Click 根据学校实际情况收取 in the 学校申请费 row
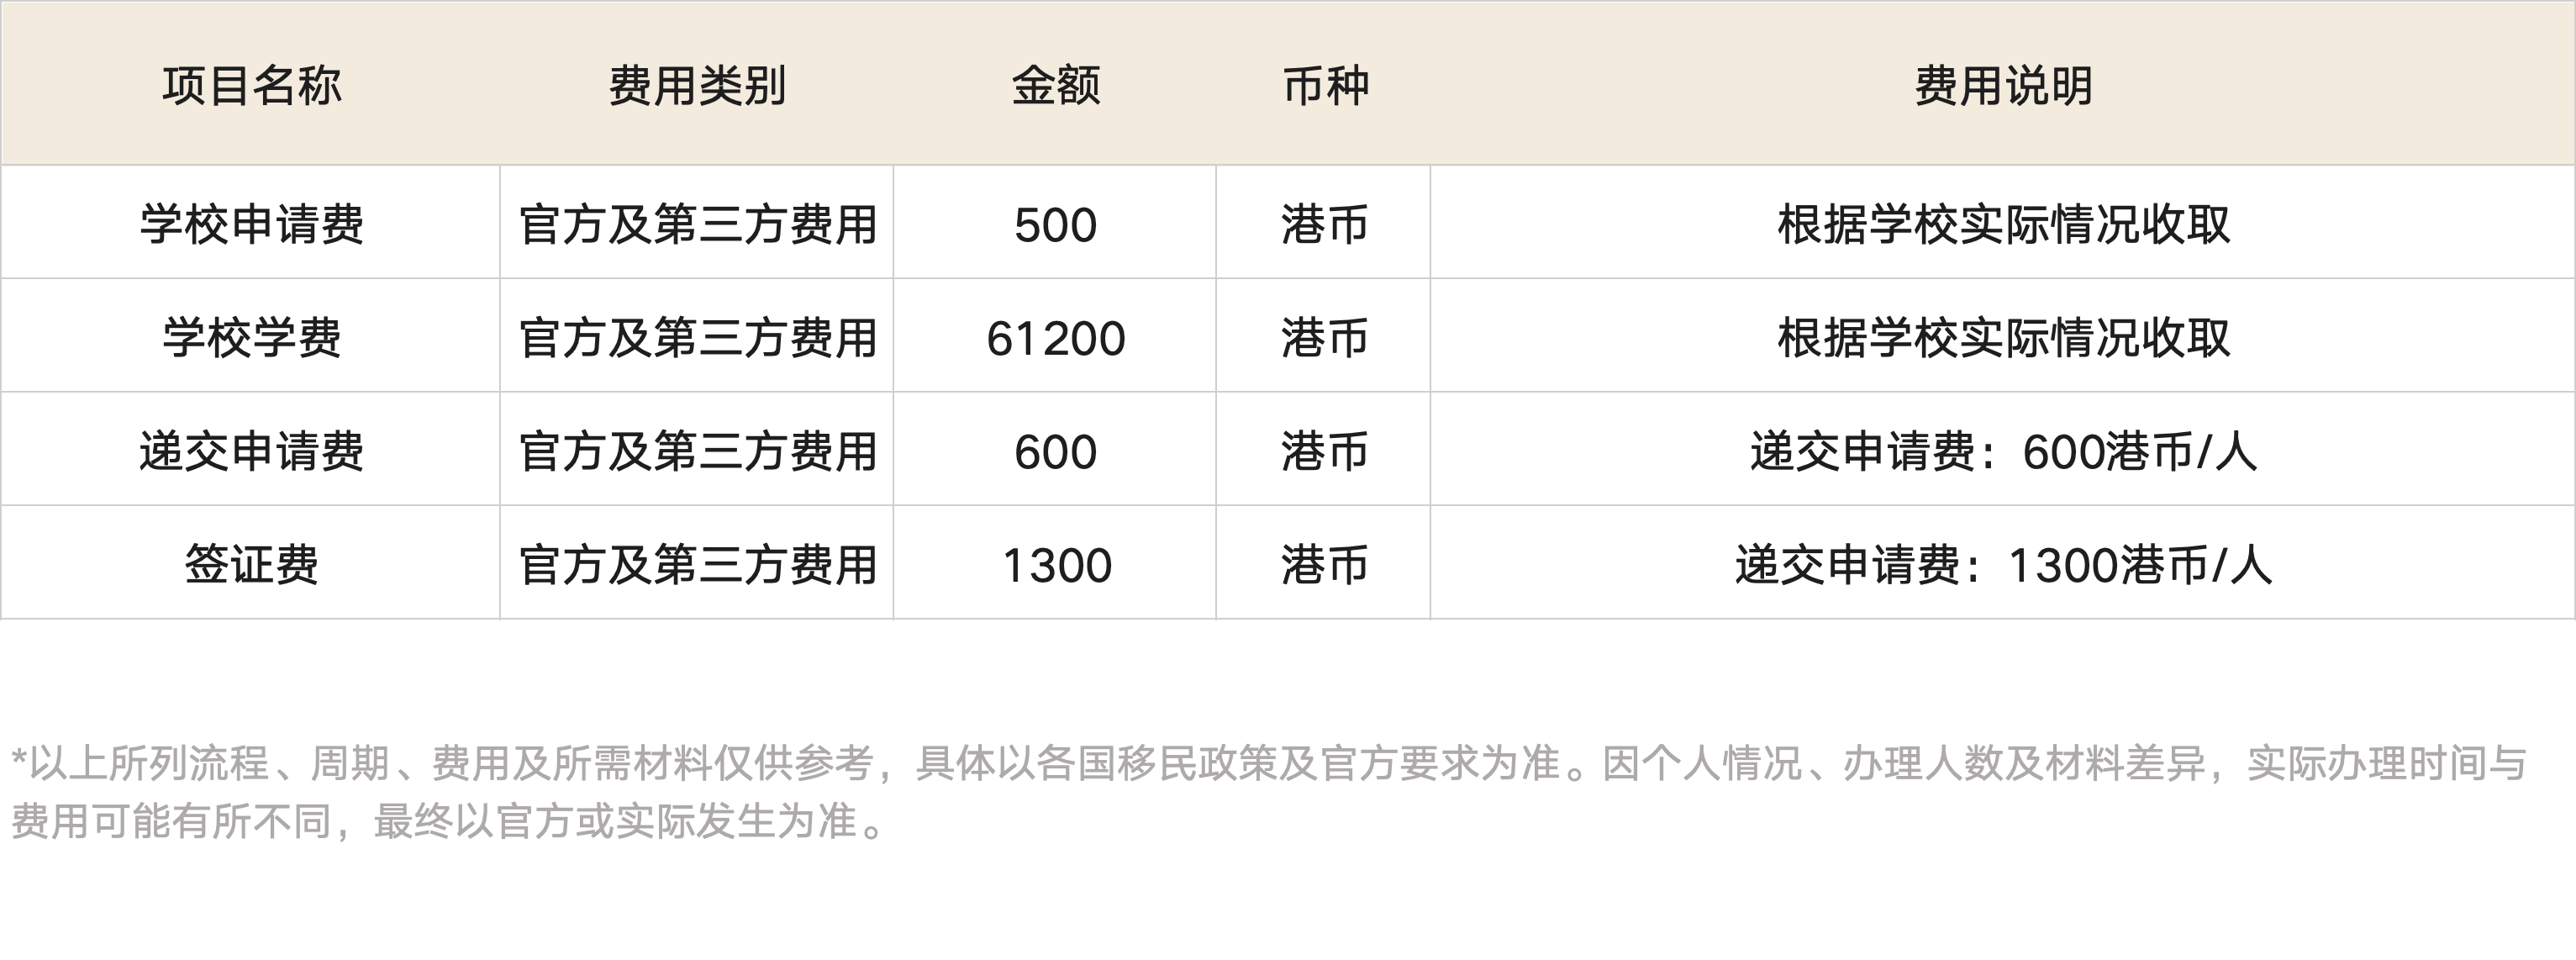Viewport: 2576px width, 960px height. point(2003,224)
